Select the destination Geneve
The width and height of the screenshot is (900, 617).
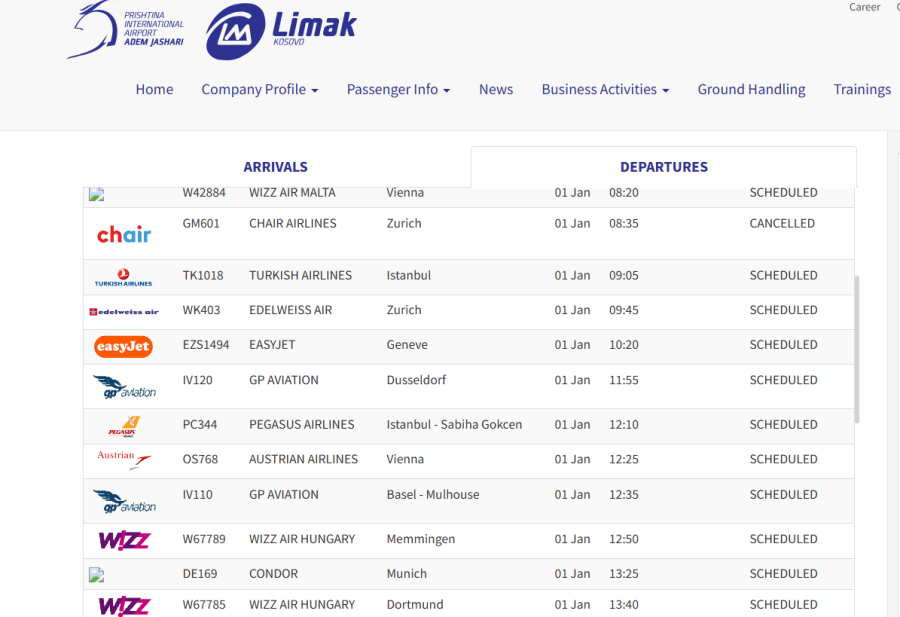[x=407, y=345]
